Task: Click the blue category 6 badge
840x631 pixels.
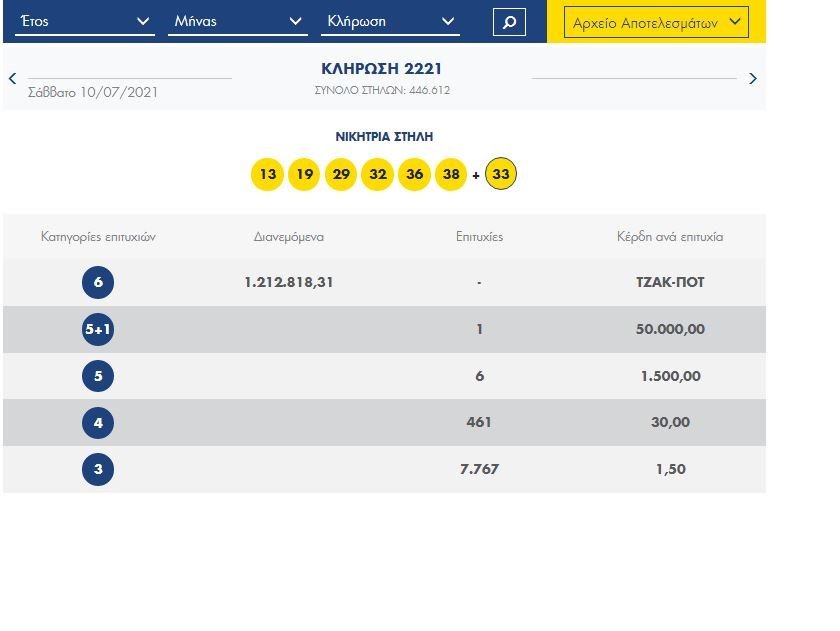Action: pos(98,283)
